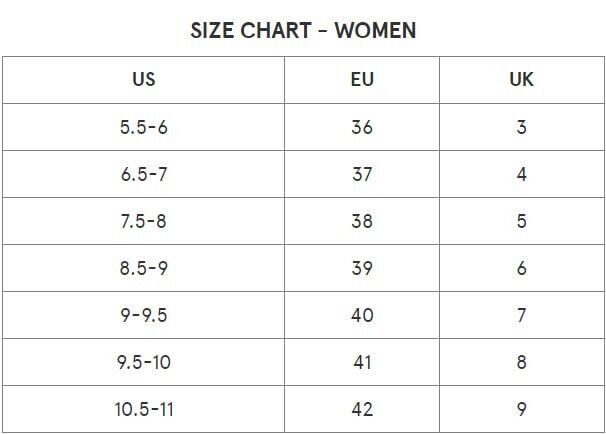Viewport: 606px width, 434px height.
Task: Click the US size 9-9.5 cell
Action: pyautogui.click(x=143, y=315)
